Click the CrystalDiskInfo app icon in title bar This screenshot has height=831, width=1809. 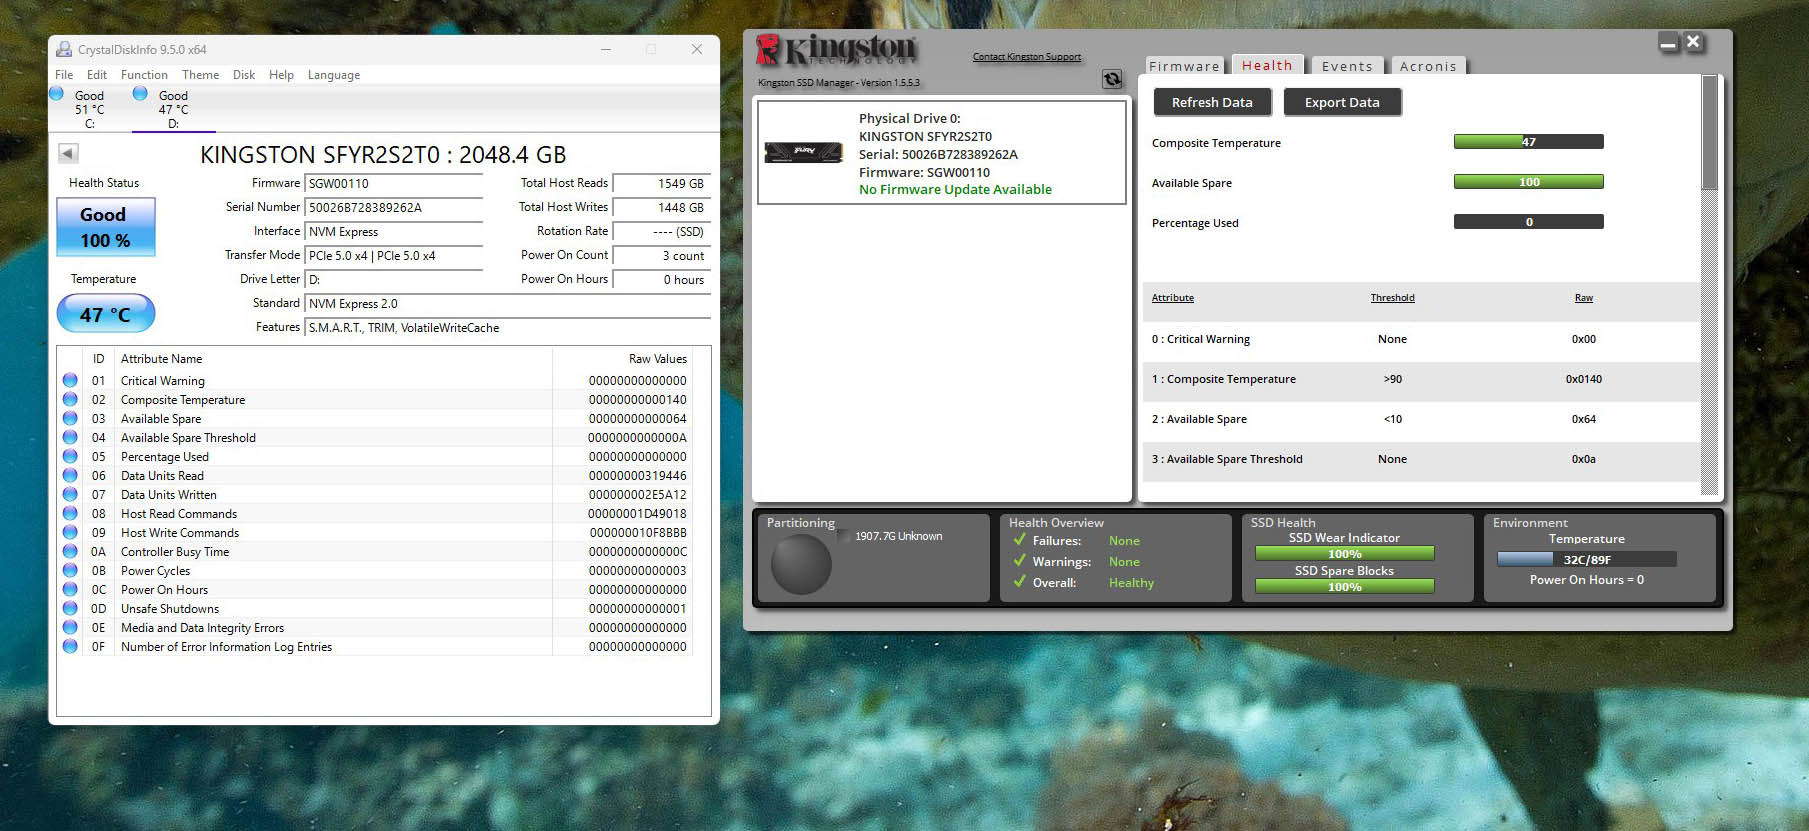click(64, 49)
